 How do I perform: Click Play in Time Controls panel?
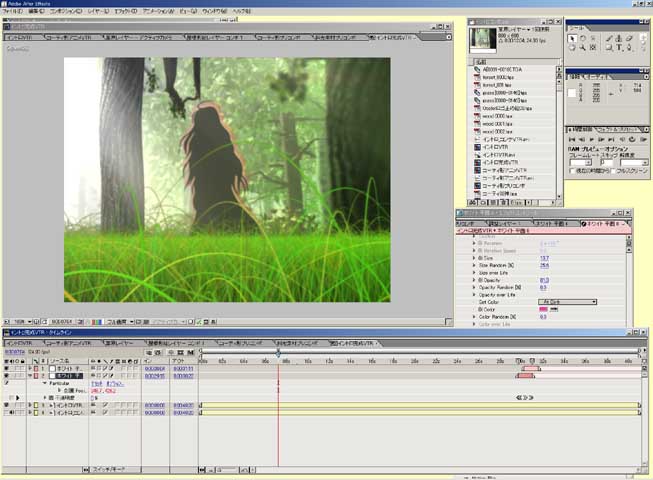[591, 139]
